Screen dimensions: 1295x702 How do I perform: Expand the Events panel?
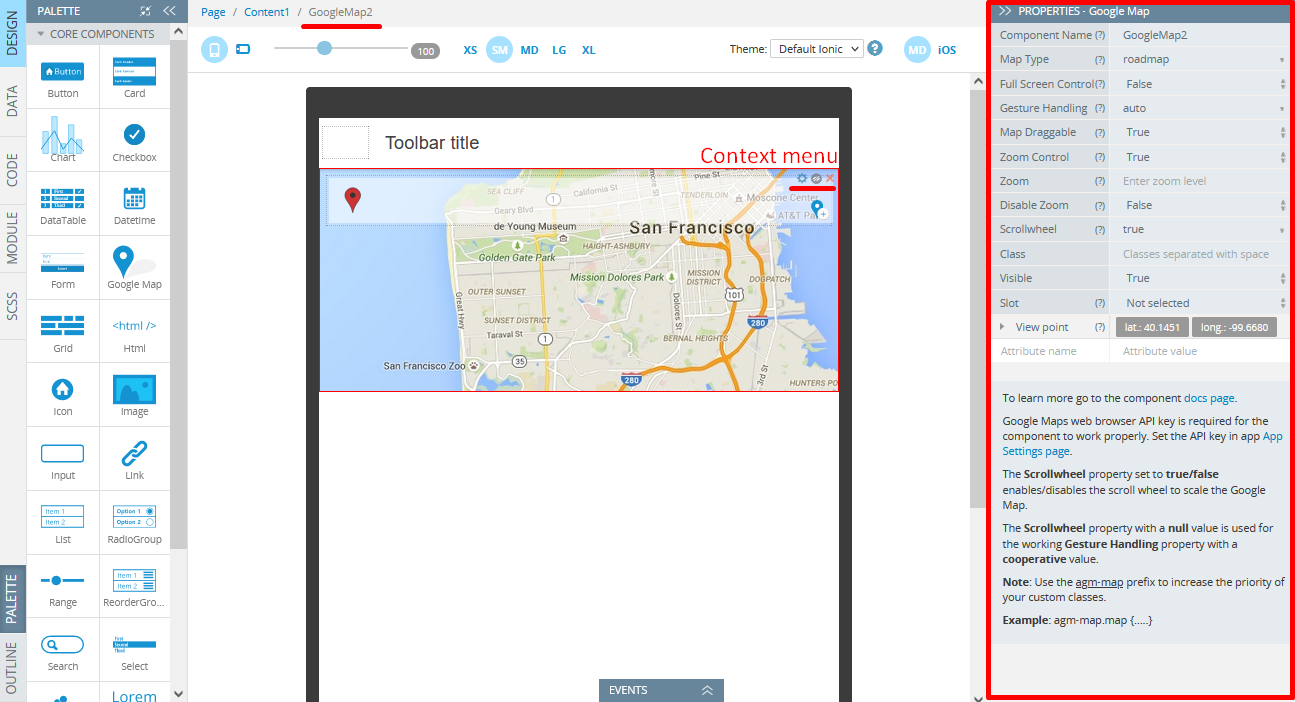(x=661, y=690)
